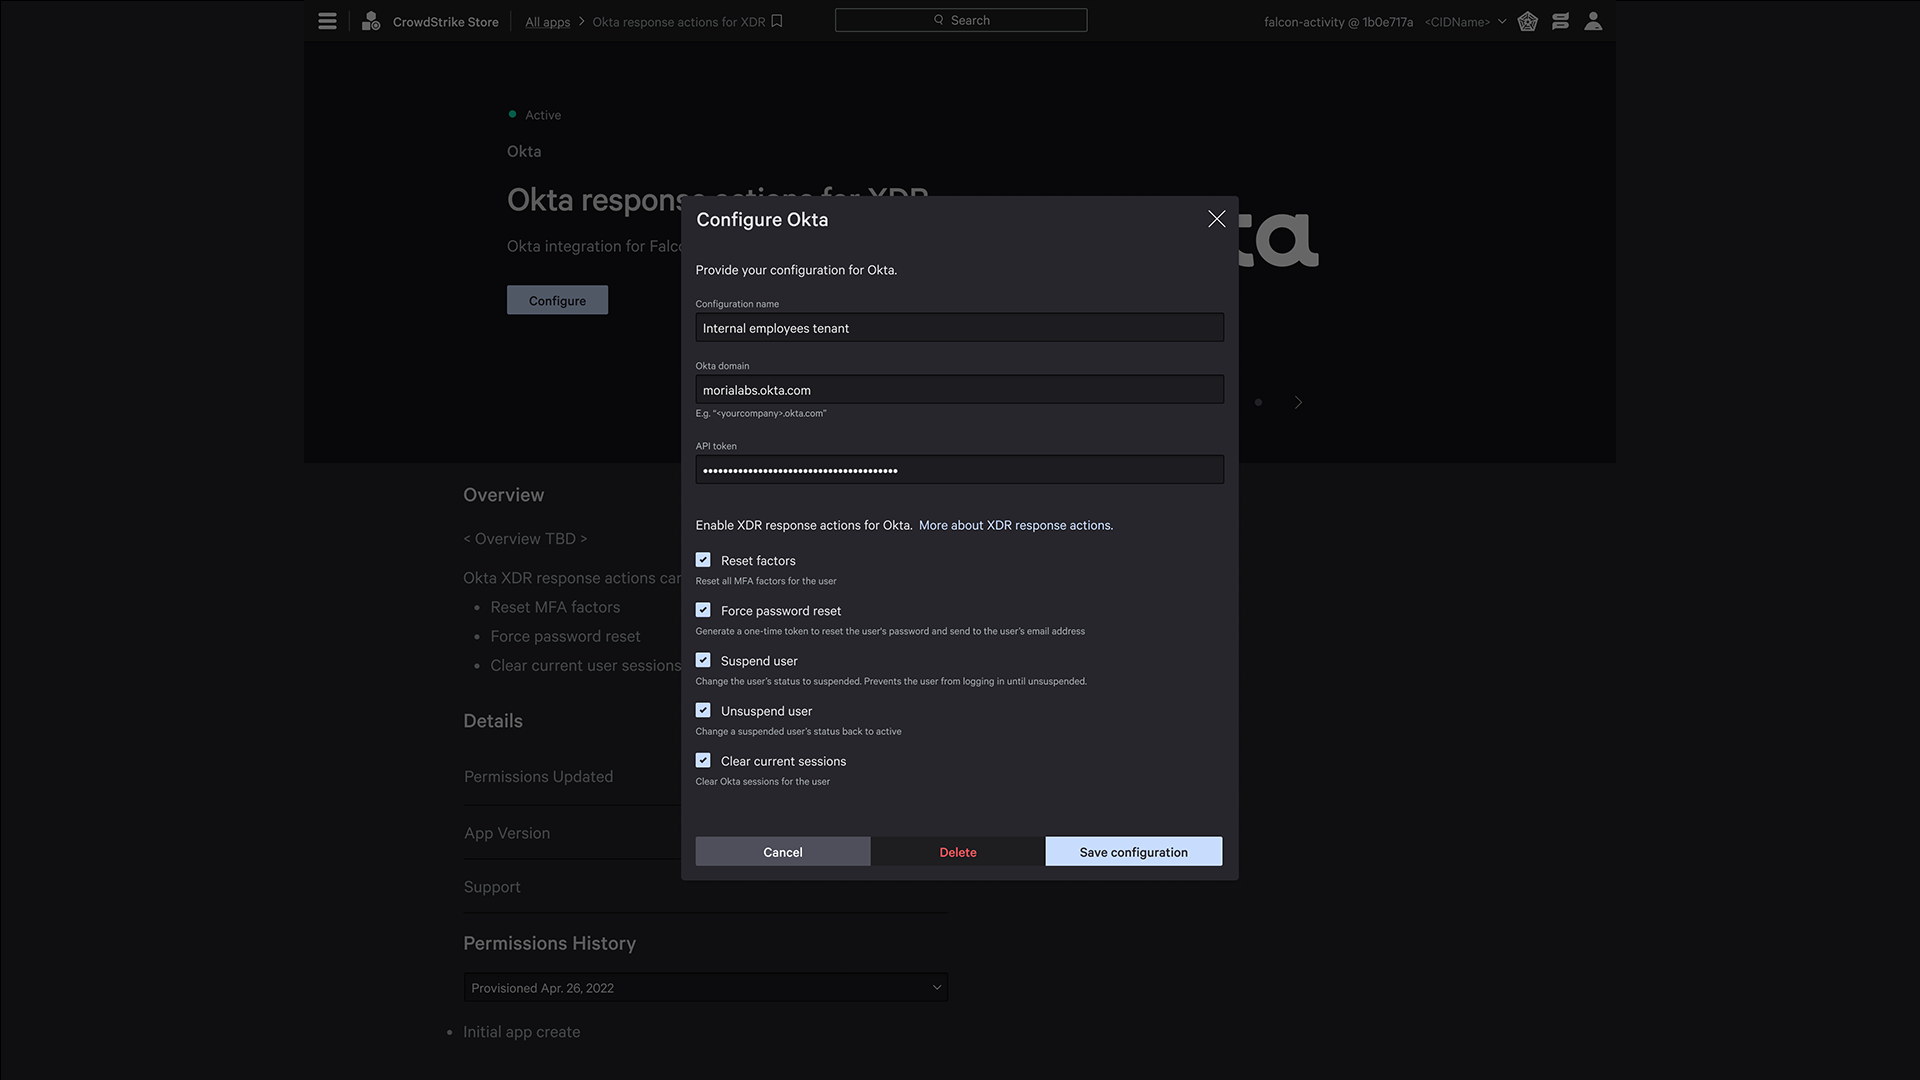
Task: Open the hamburger navigation menu
Action: [327, 21]
